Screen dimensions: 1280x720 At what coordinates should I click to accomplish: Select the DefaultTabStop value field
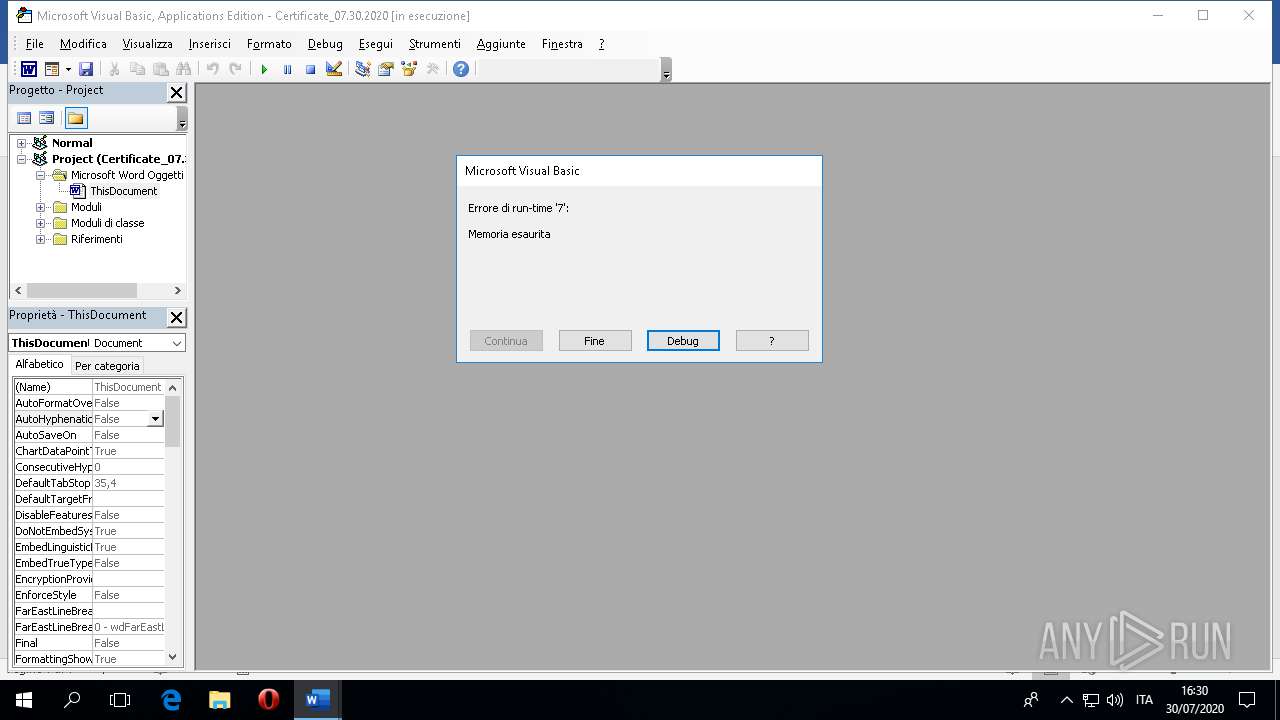coord(128,483)
